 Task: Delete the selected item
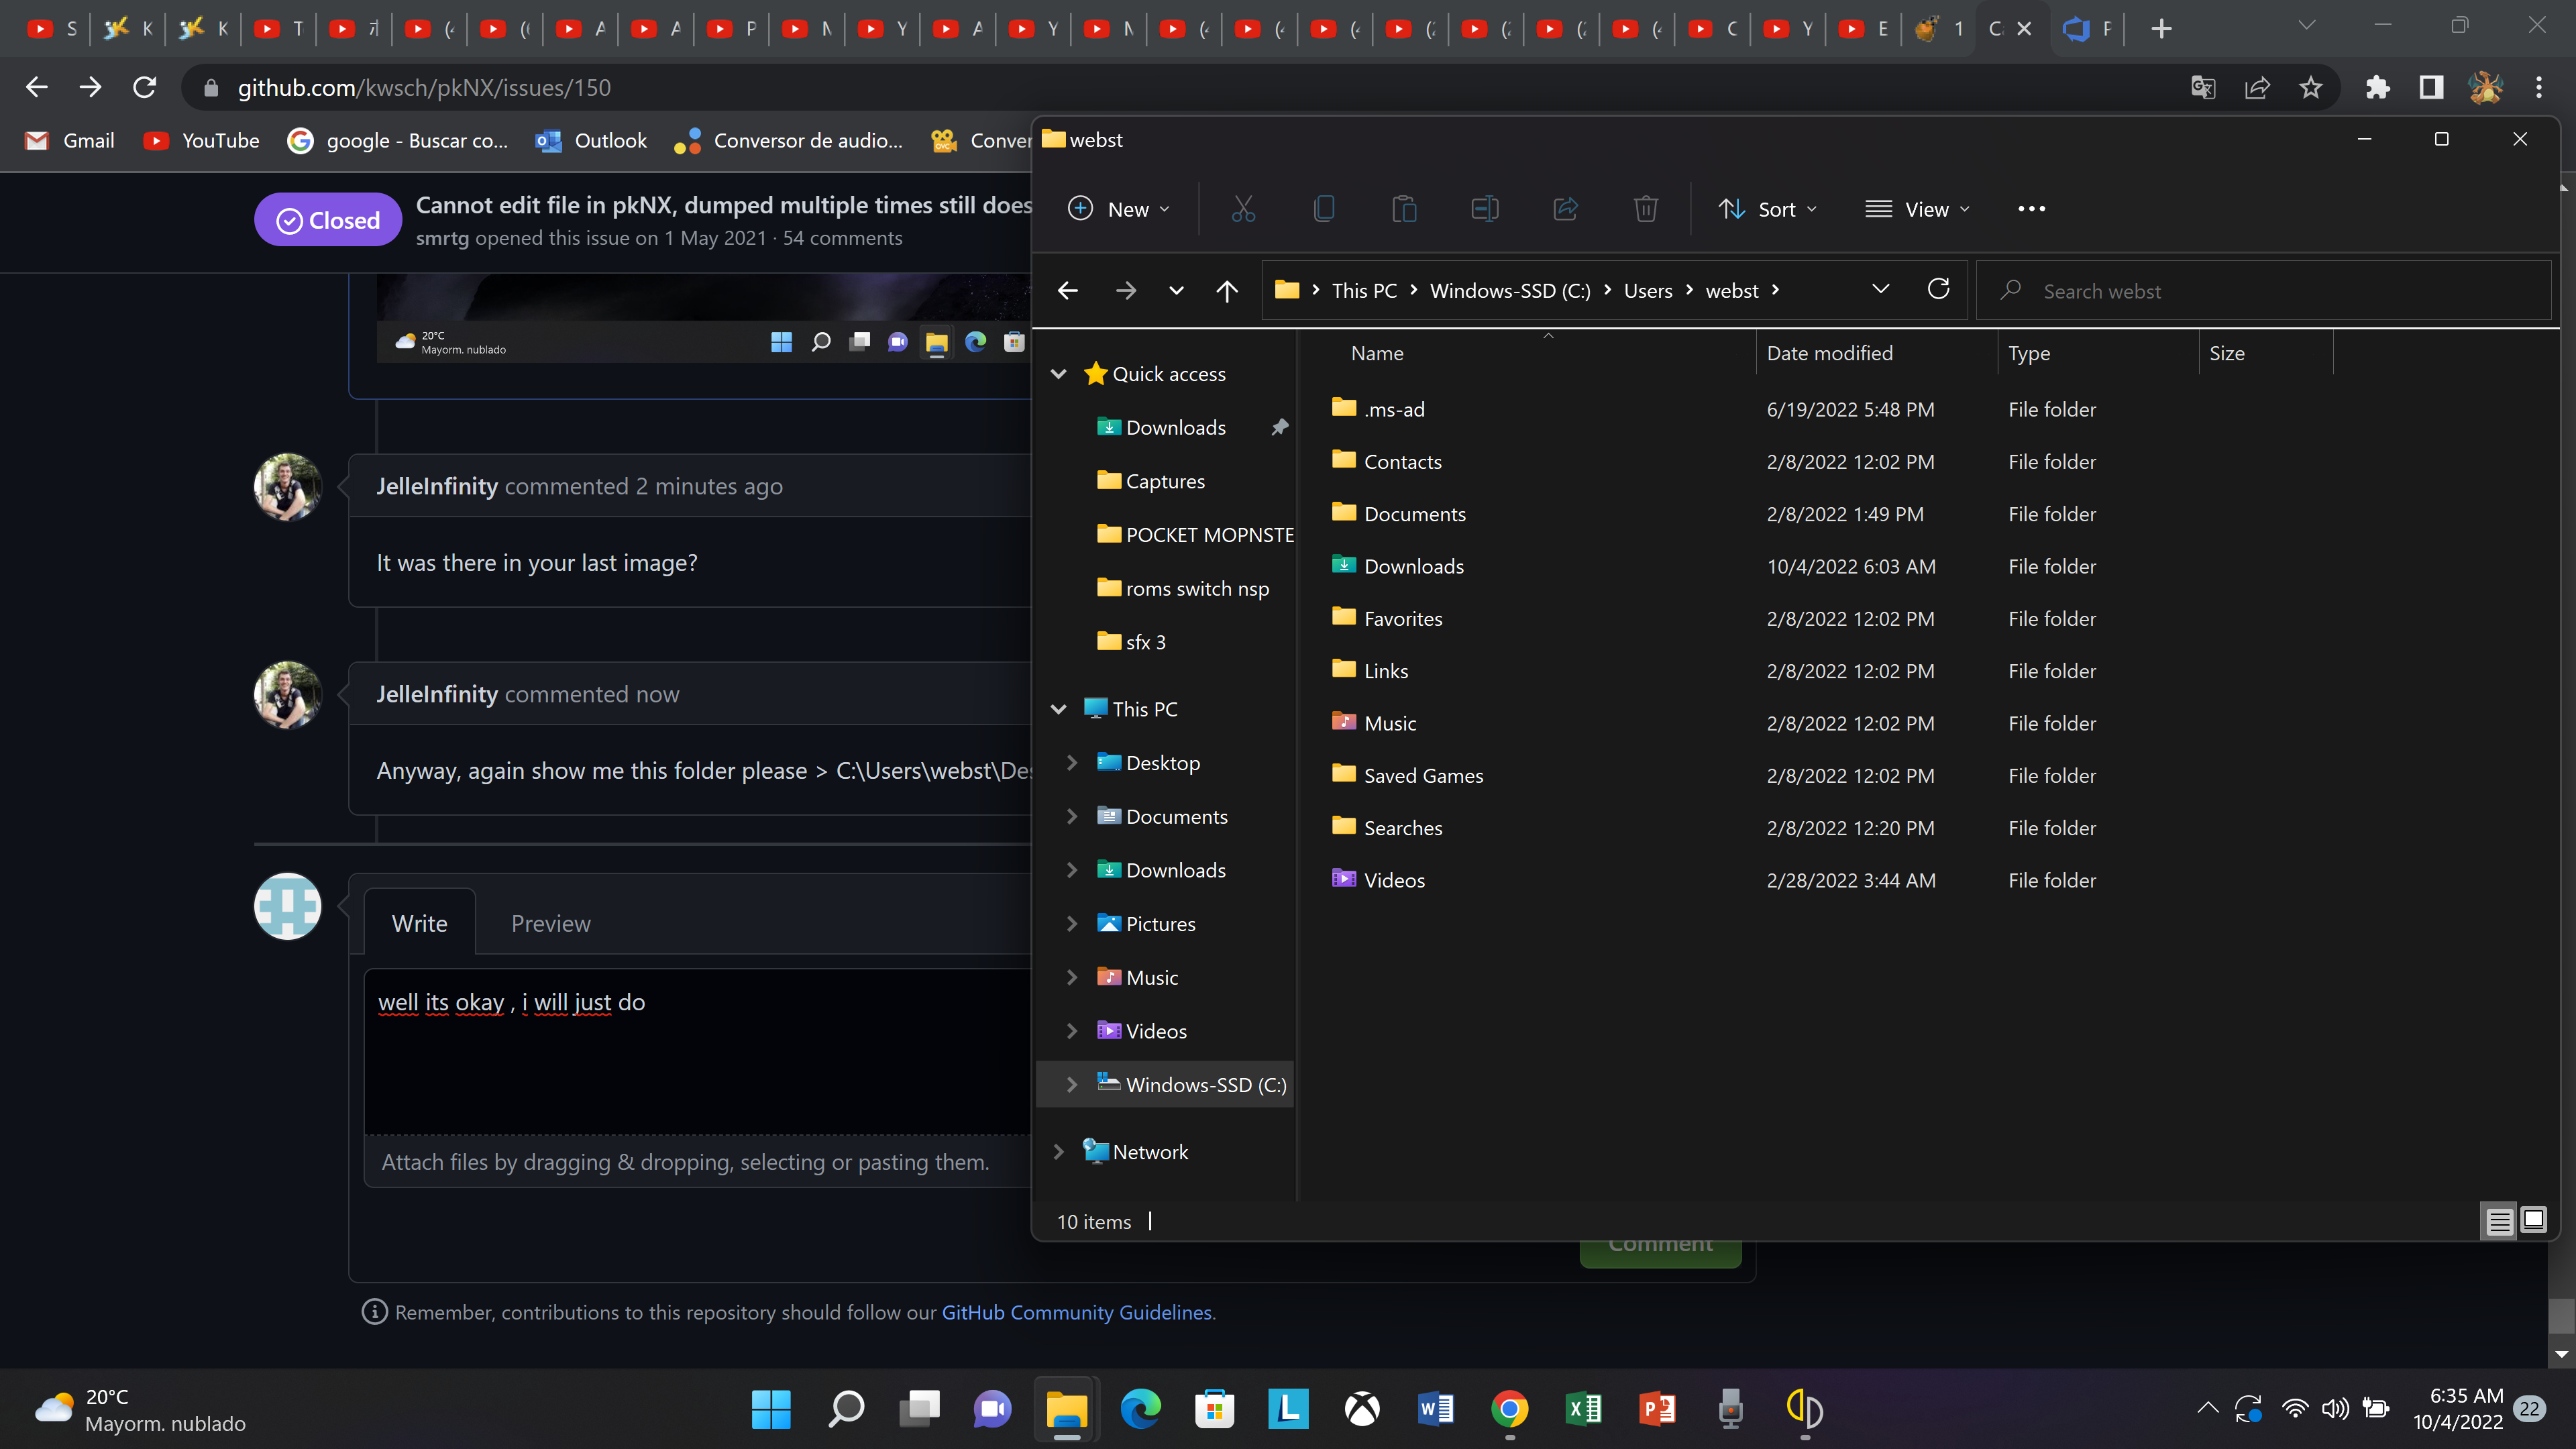[x=1646, y=209]
